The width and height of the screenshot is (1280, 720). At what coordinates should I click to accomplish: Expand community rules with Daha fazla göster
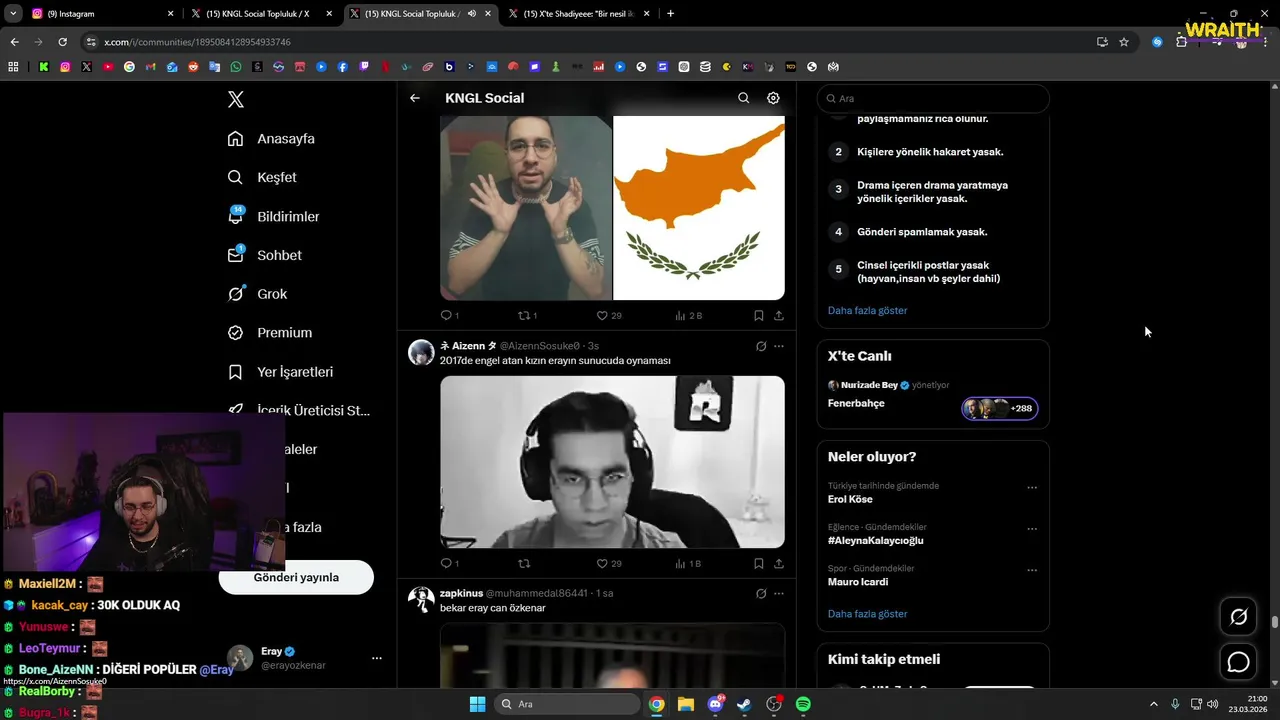pyautogui.click(x=867, y=310)
